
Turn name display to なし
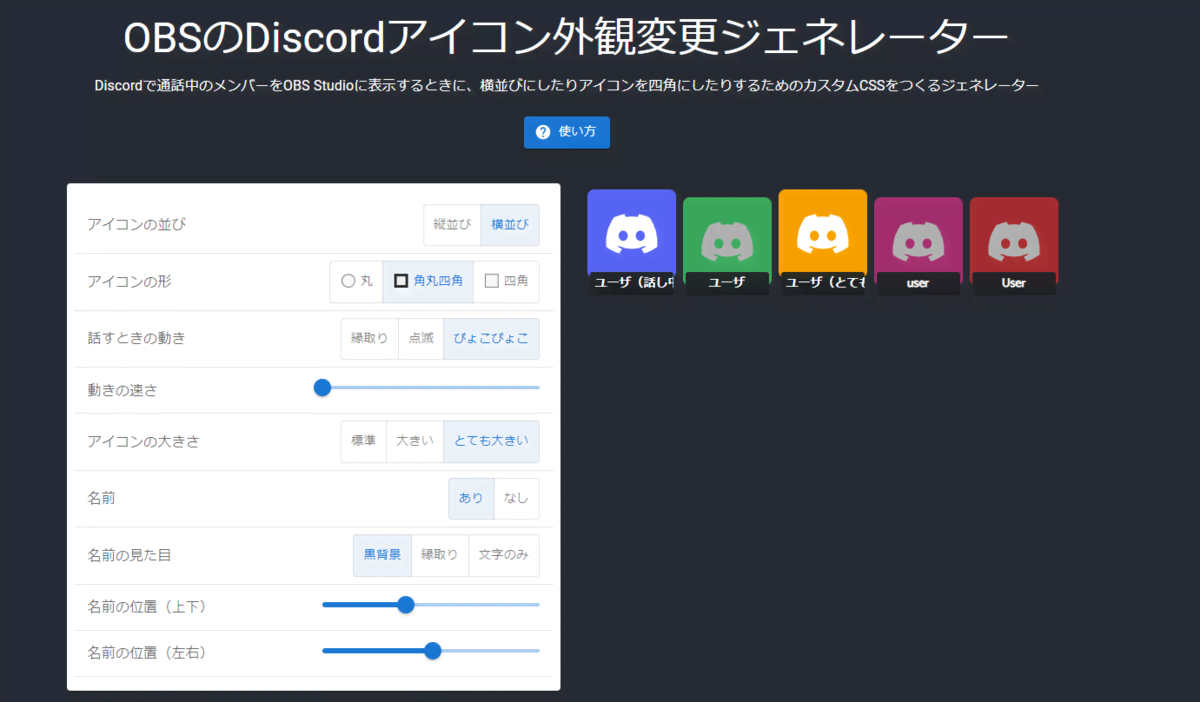pyautogui.click(x=517, y=498)
